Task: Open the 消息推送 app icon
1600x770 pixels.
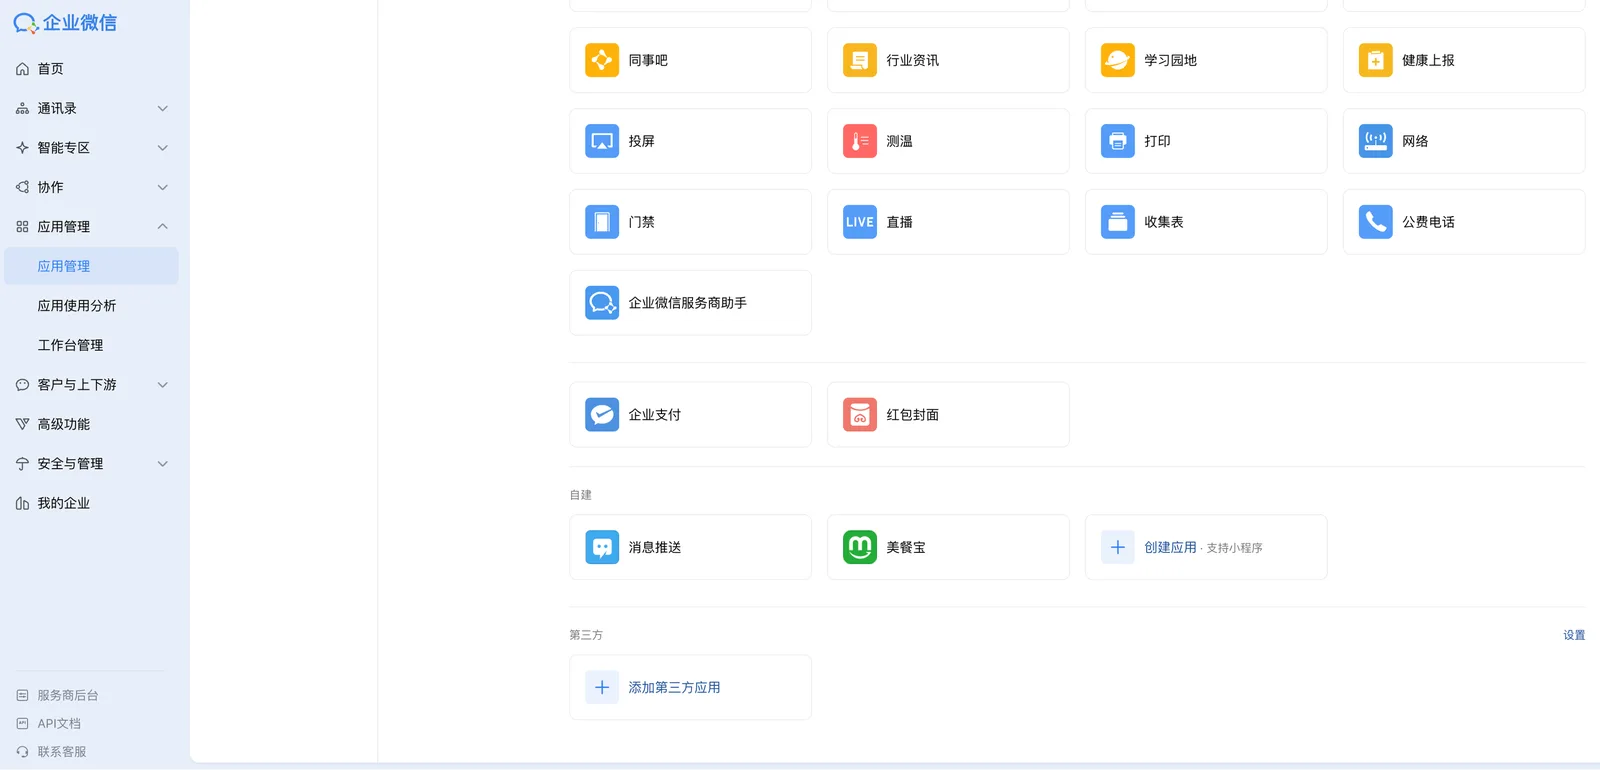Action: (602, 547)
